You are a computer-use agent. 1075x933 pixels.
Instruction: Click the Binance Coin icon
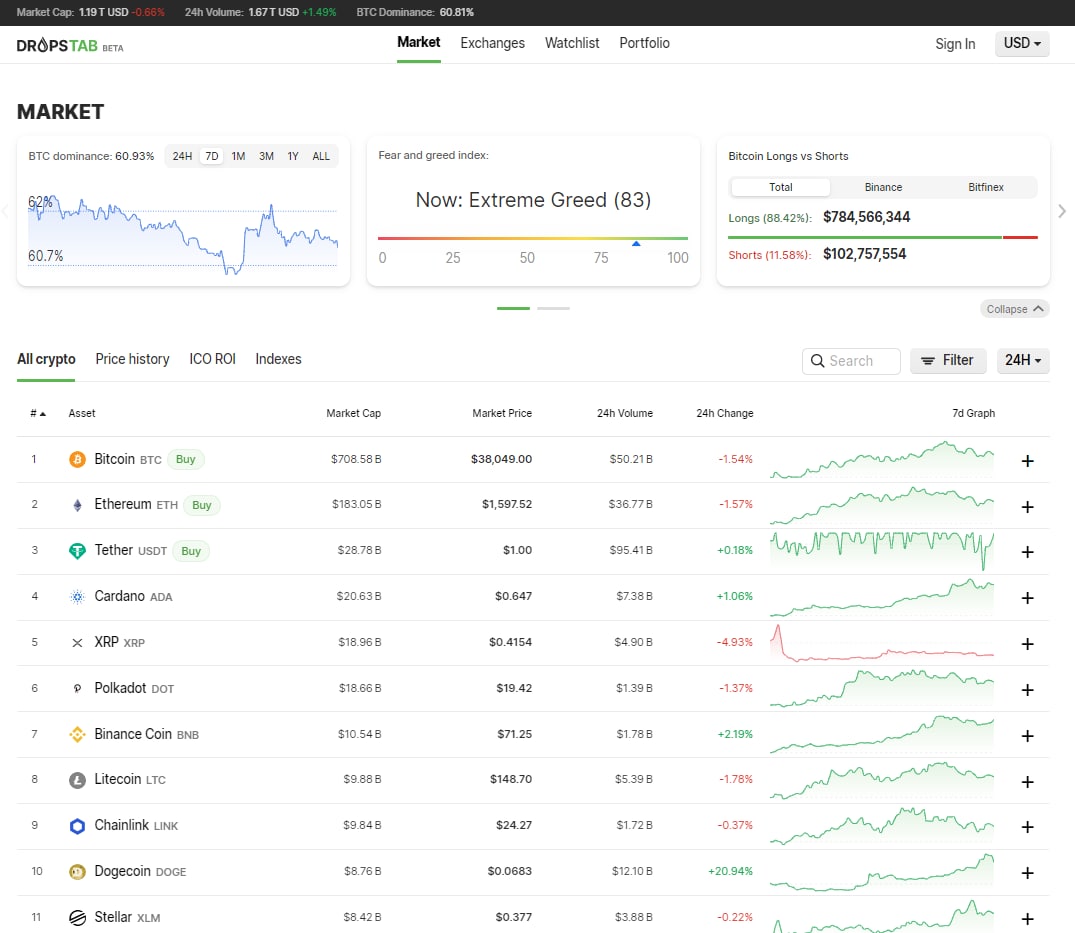point(77,734)
